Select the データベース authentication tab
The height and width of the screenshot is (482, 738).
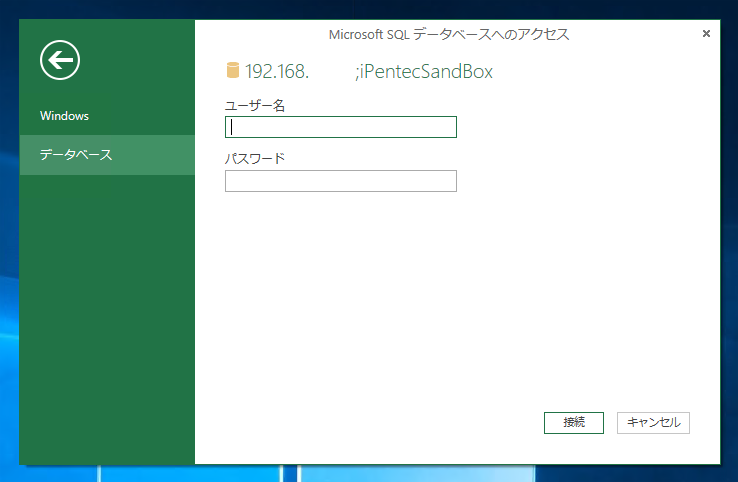coord(107,155)
